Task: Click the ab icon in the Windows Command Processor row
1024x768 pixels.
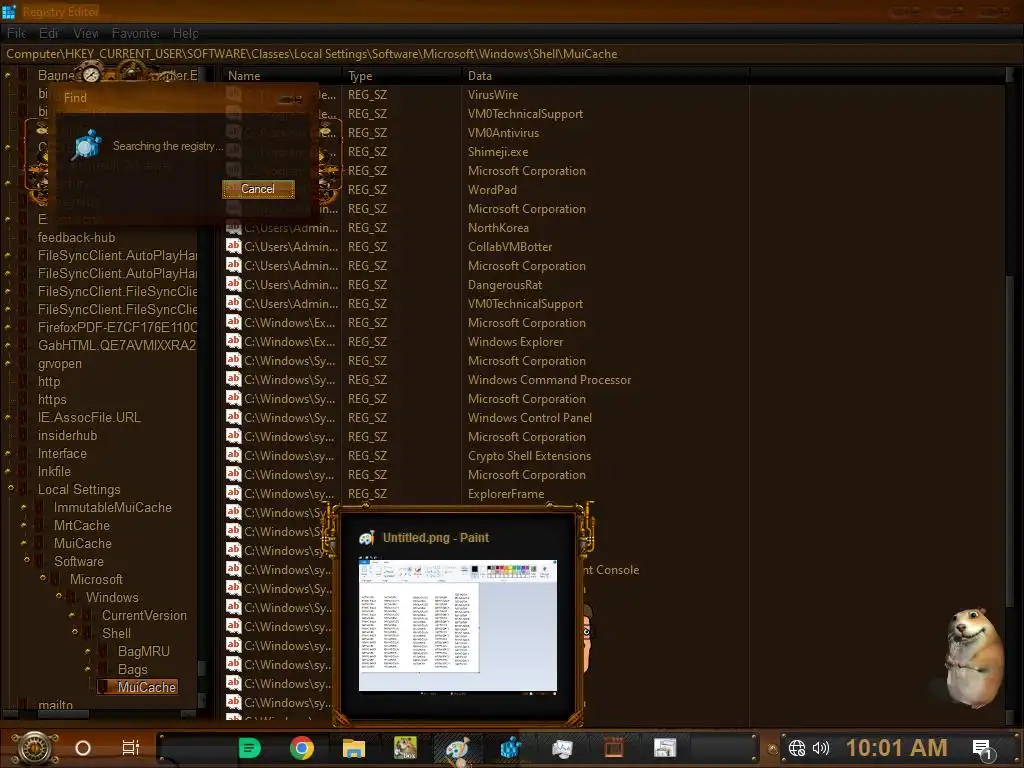Action: (x=234, y=379)
